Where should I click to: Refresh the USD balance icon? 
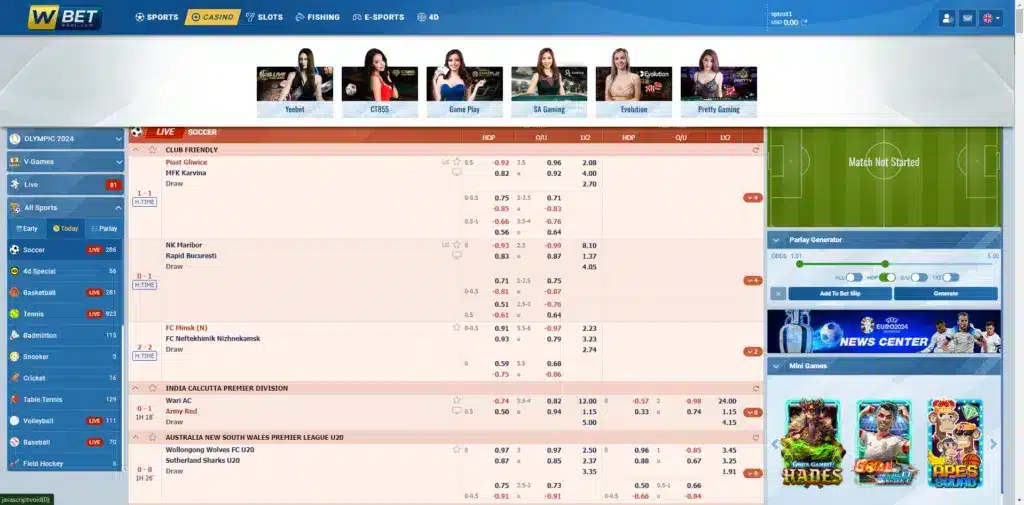tap(804, 22)
